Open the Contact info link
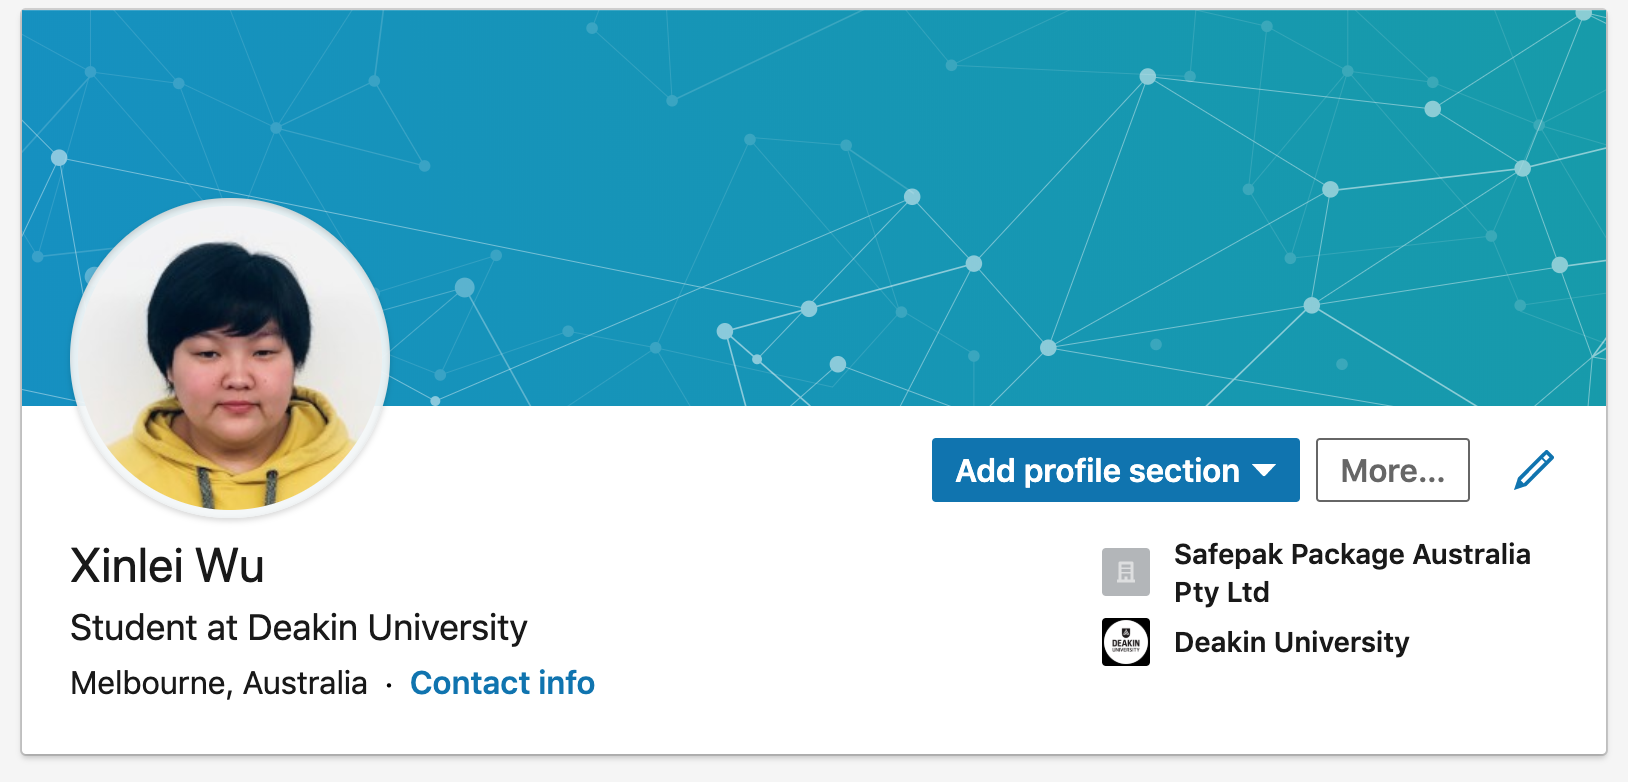Screen dimensions: 1628x782 (x=502, y=683)
